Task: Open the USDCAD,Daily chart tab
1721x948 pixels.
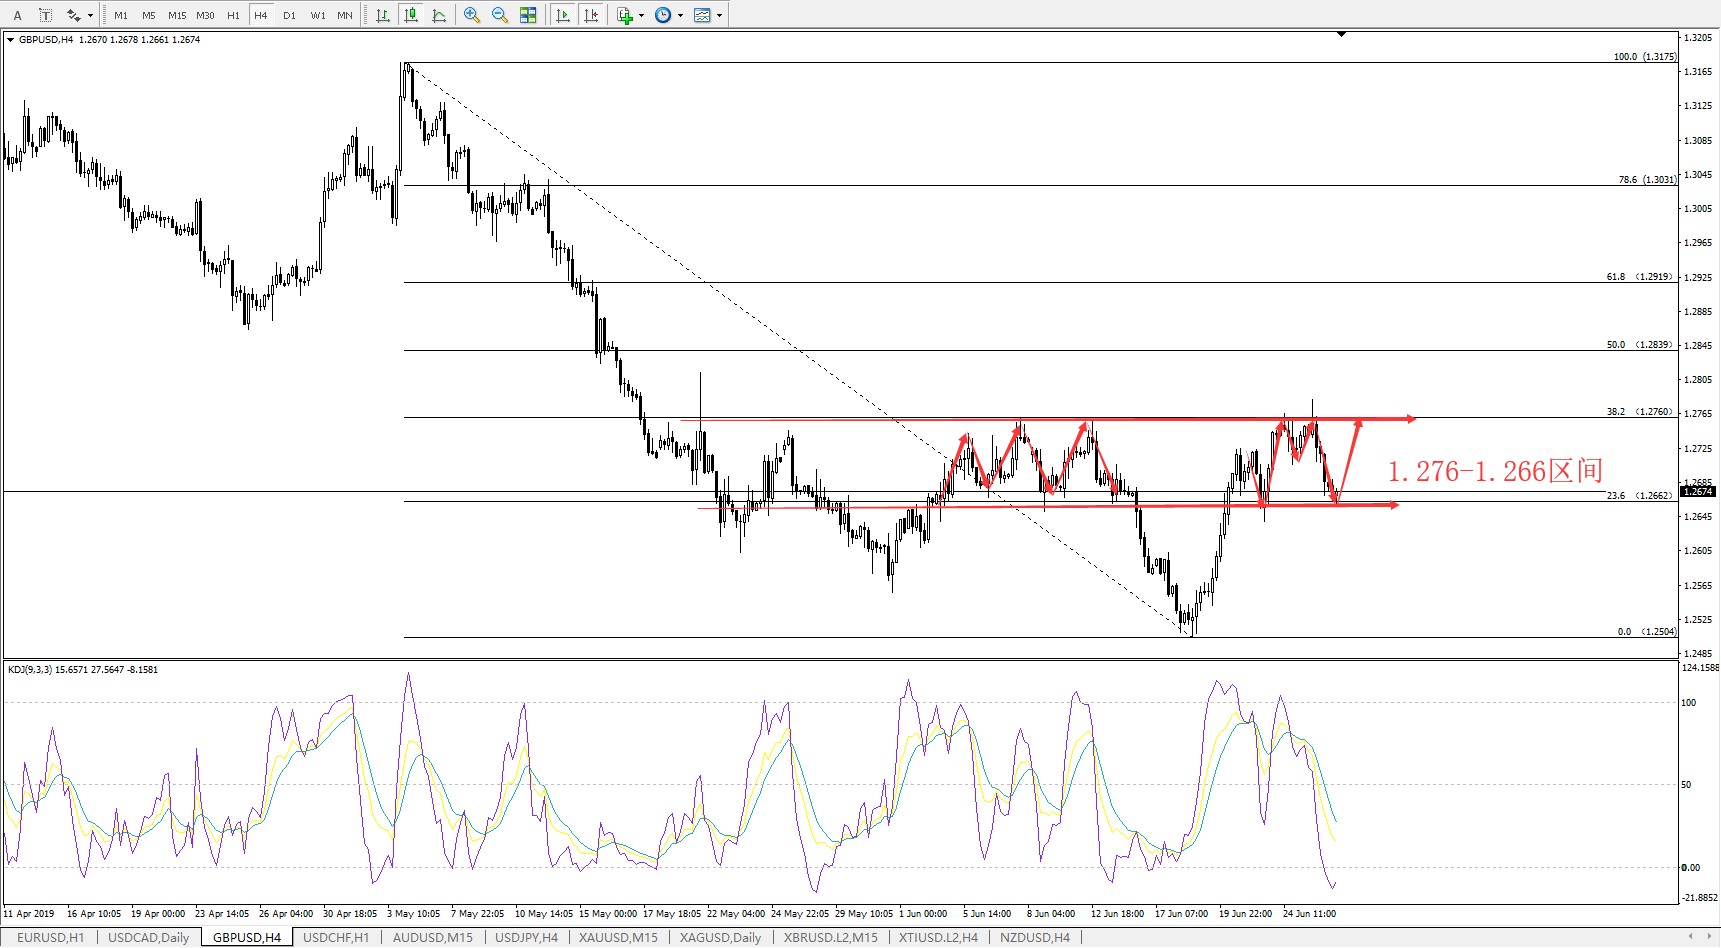Action: coord(148,937)
